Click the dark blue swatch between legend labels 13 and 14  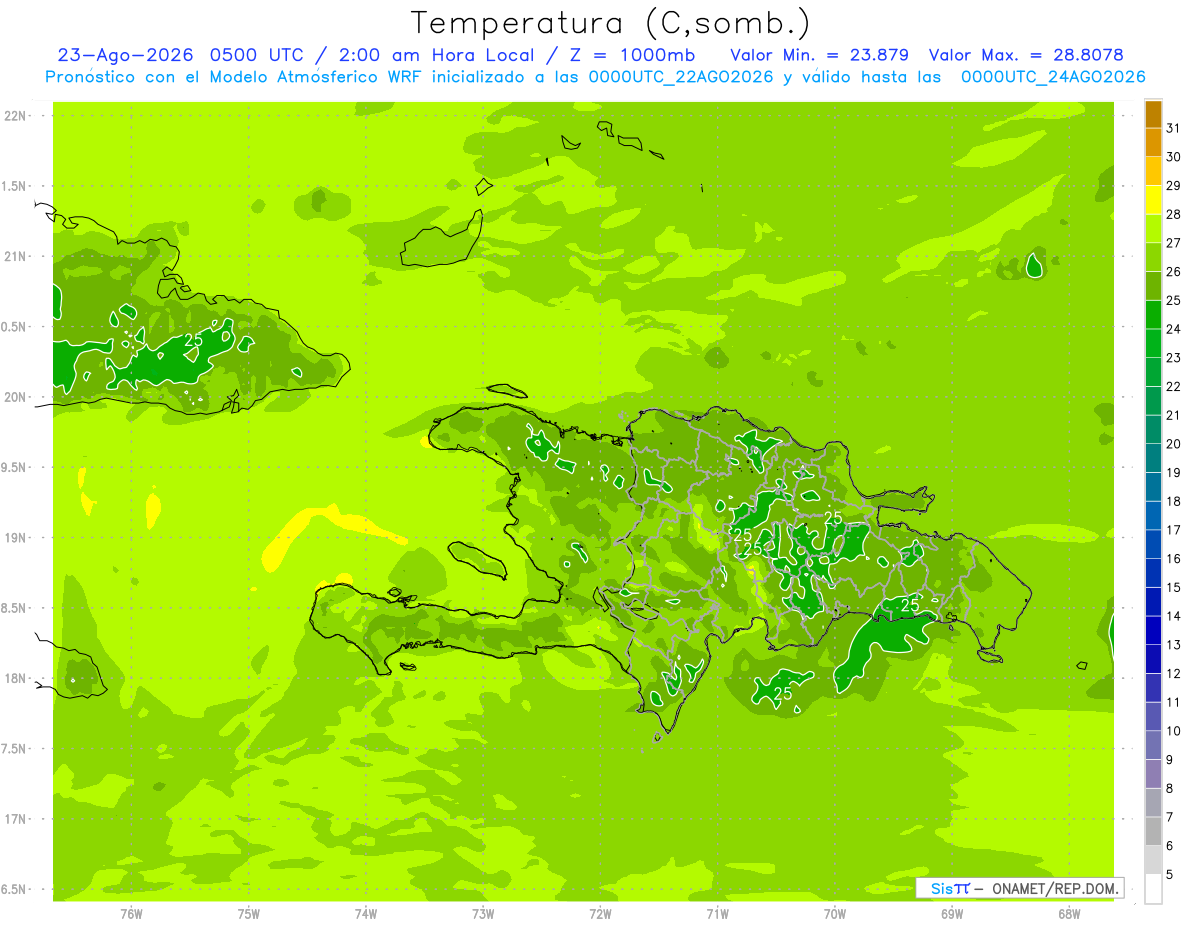pos(1153,631)
